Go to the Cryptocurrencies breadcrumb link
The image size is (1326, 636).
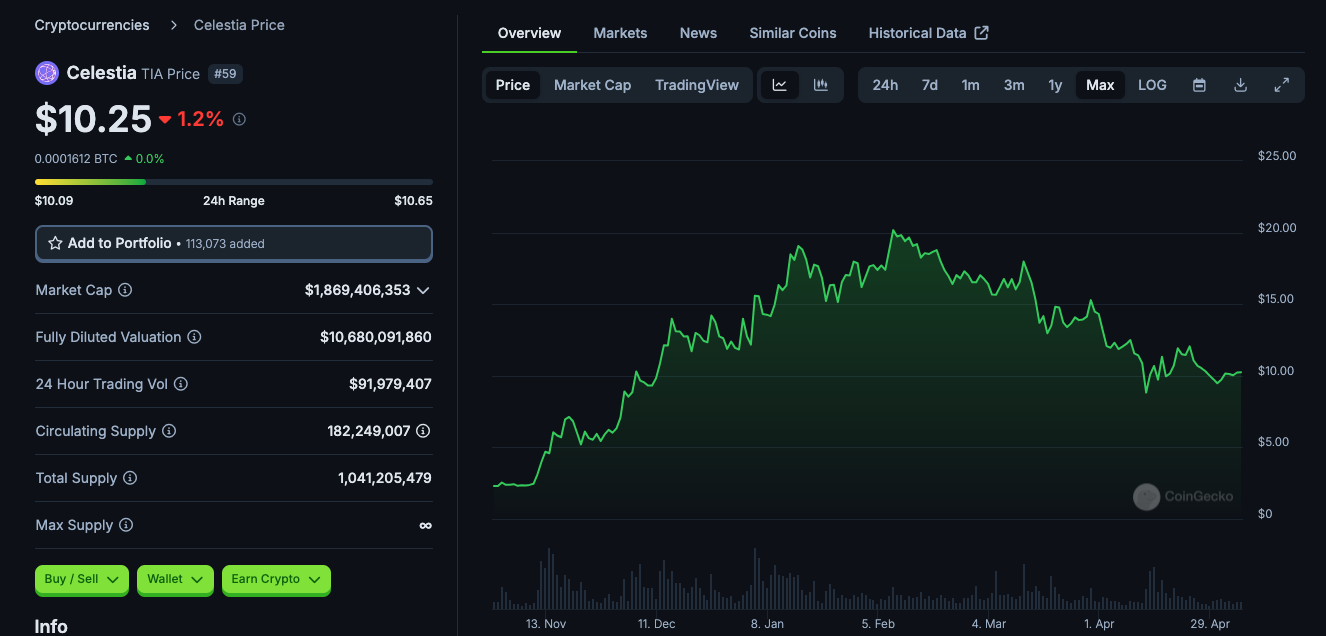coord(92,25)
